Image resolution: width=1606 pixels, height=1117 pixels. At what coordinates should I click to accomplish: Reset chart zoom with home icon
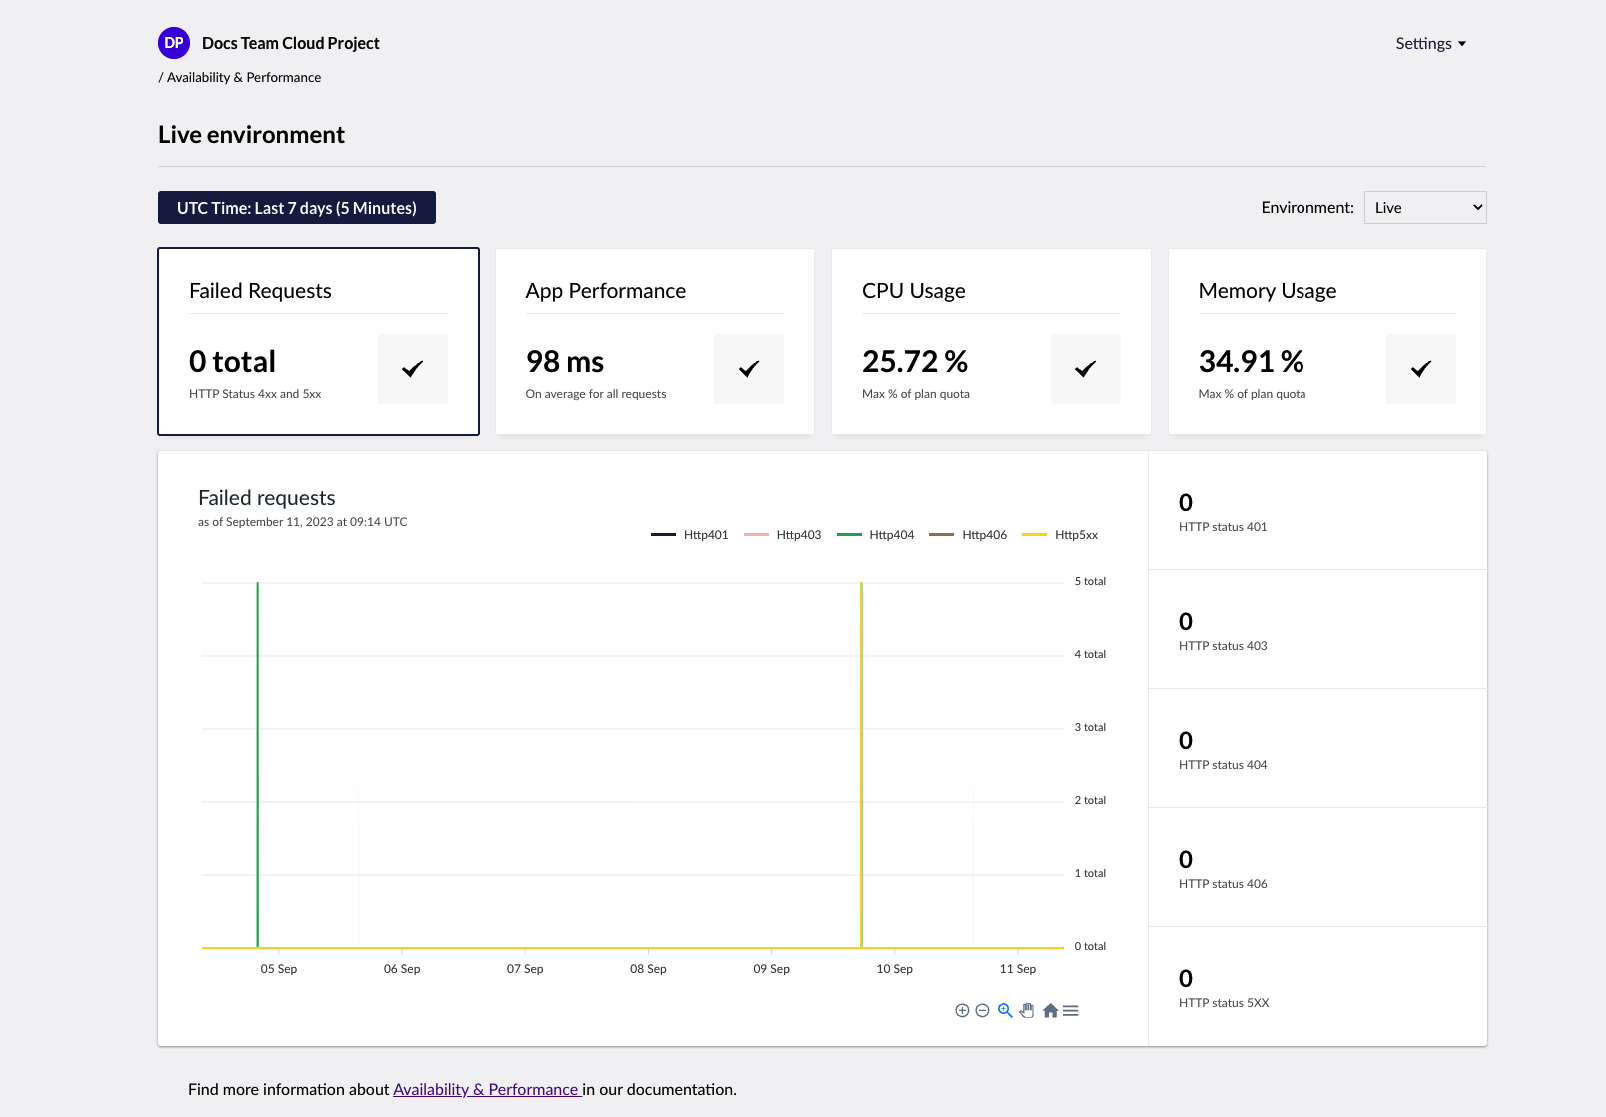point(1050,1011)
